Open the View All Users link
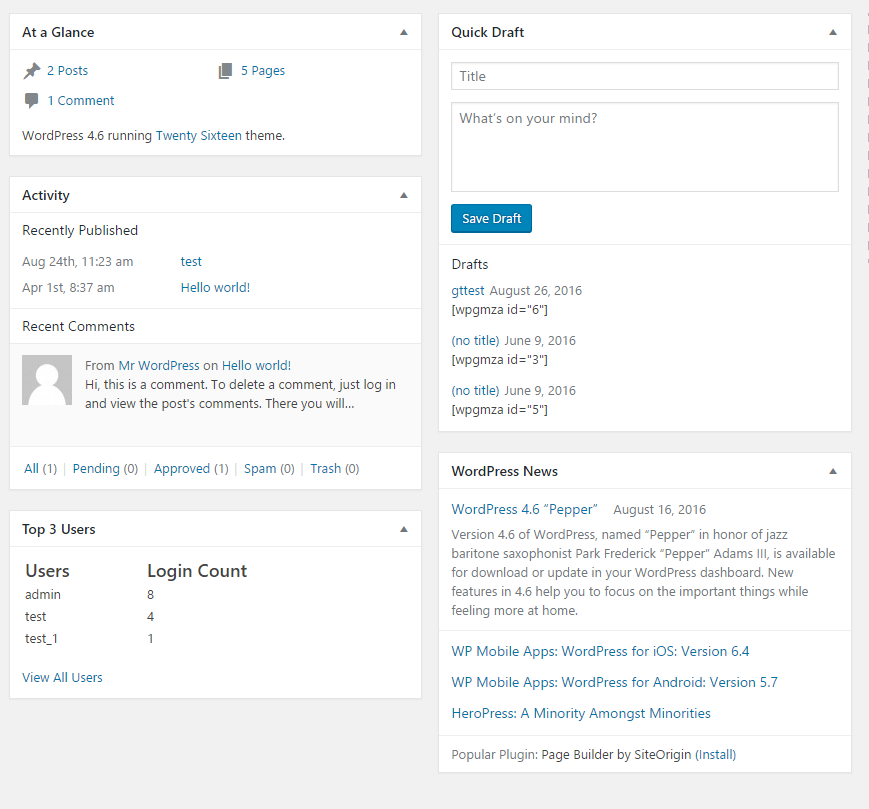869x809 pixels. point(62,677)
